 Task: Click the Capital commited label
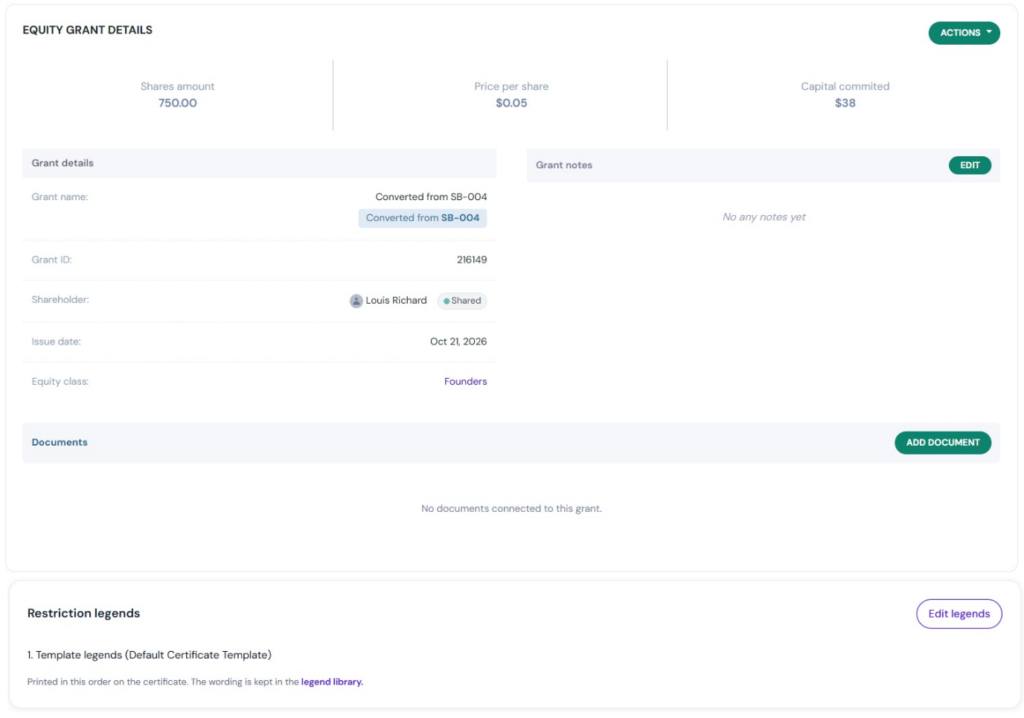click(x=844, y=86)
